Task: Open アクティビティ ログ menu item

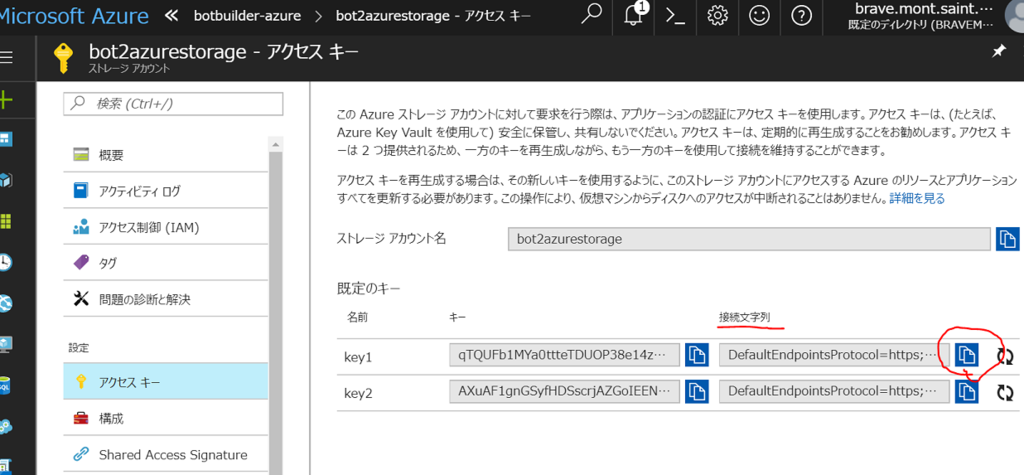Action: pos(165,191)
